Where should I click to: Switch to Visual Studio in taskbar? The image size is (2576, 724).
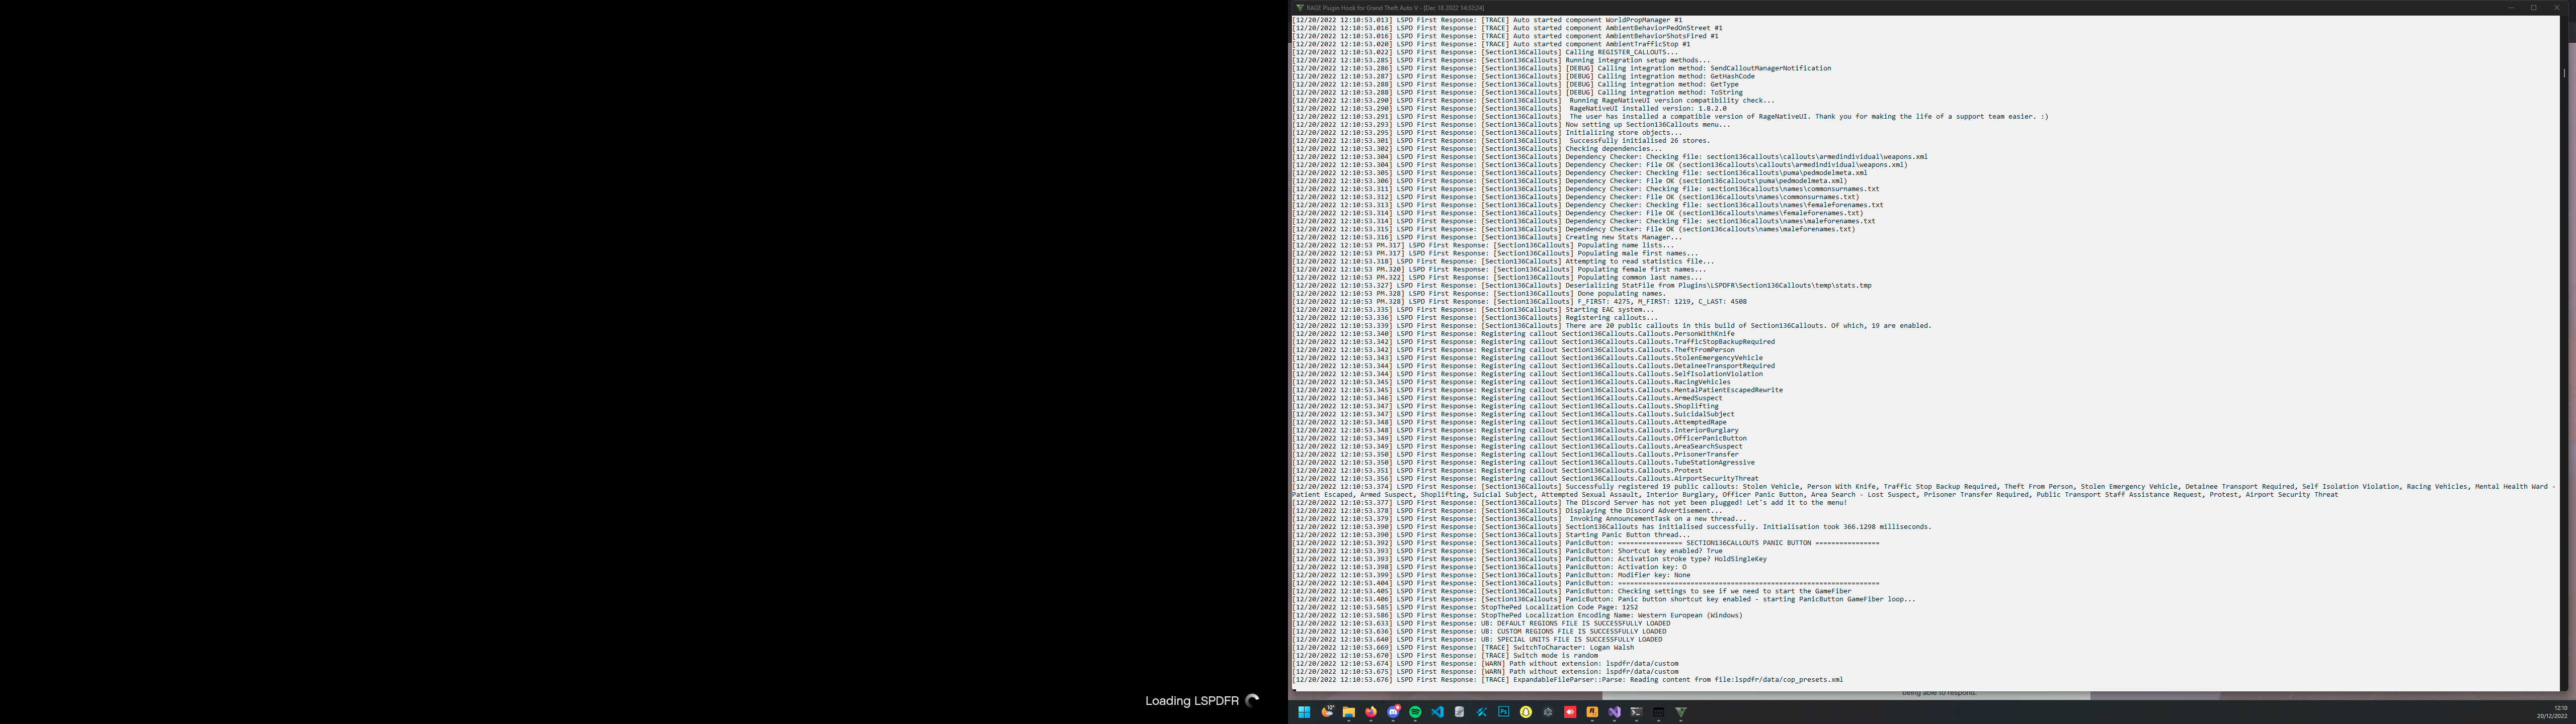pos(1614,712)
